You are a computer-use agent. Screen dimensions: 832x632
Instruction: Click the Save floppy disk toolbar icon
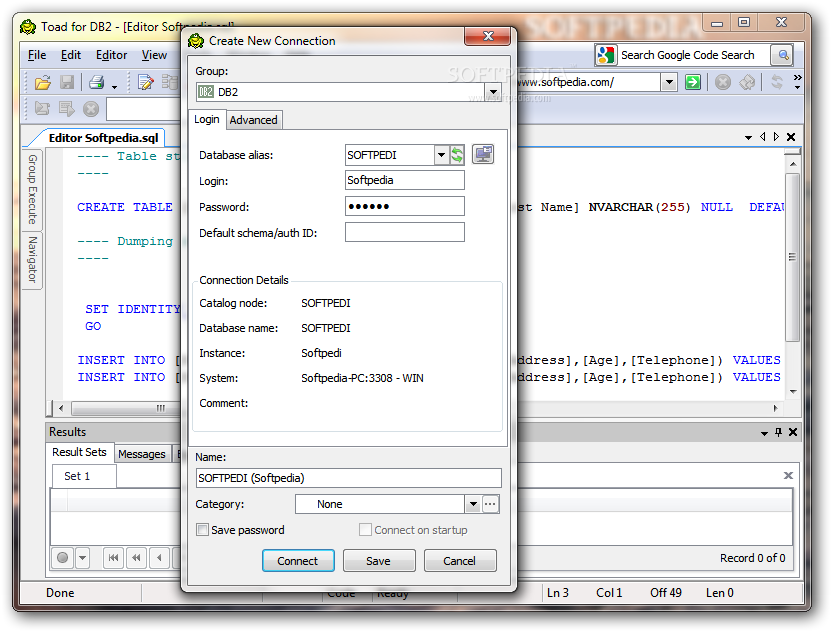[x=67, y=82]
